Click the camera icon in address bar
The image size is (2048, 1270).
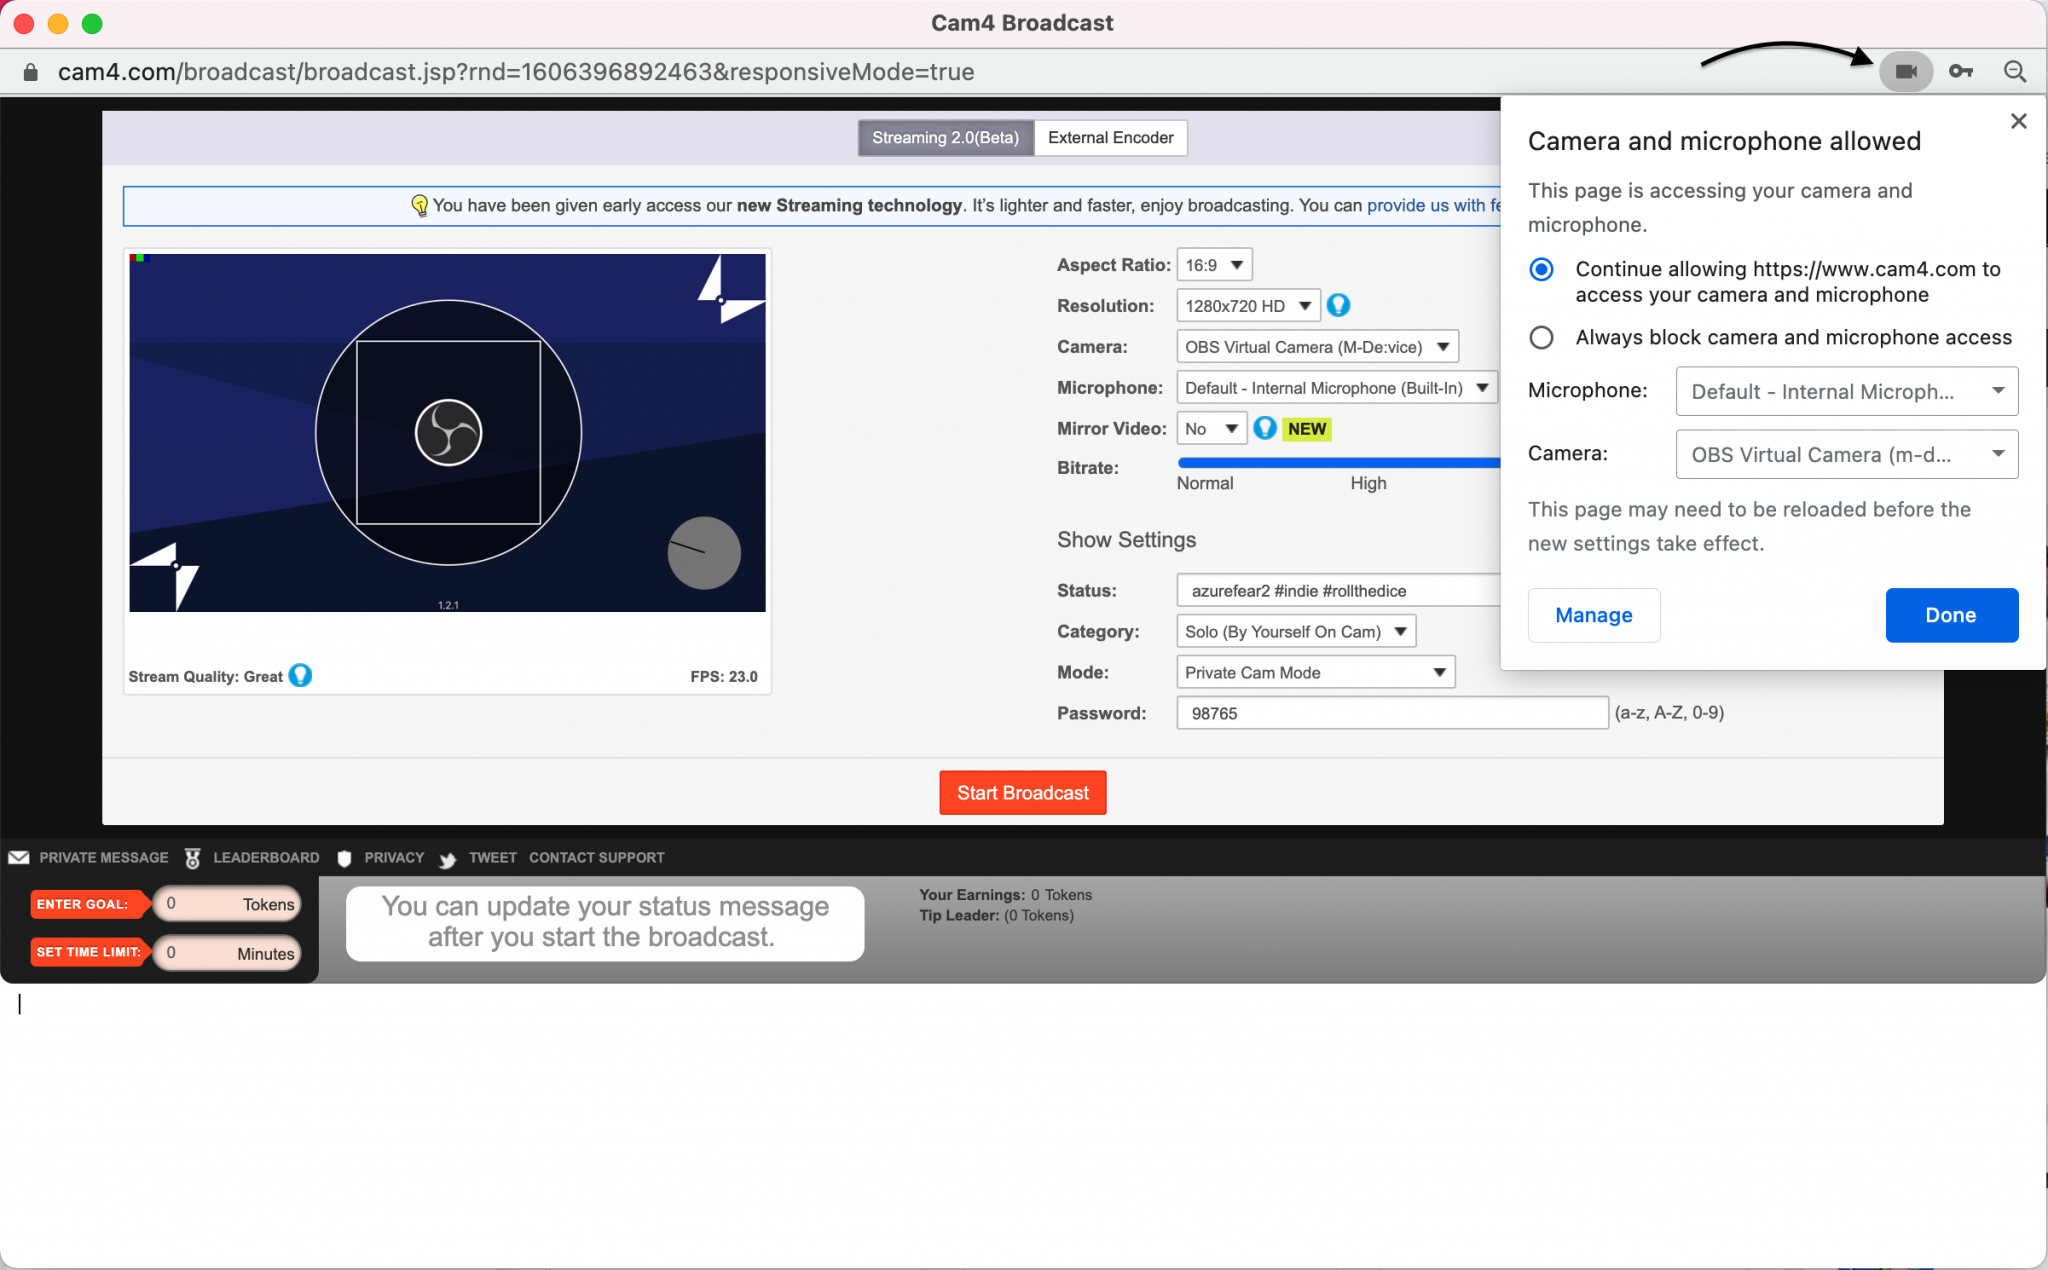(1905, 72)
